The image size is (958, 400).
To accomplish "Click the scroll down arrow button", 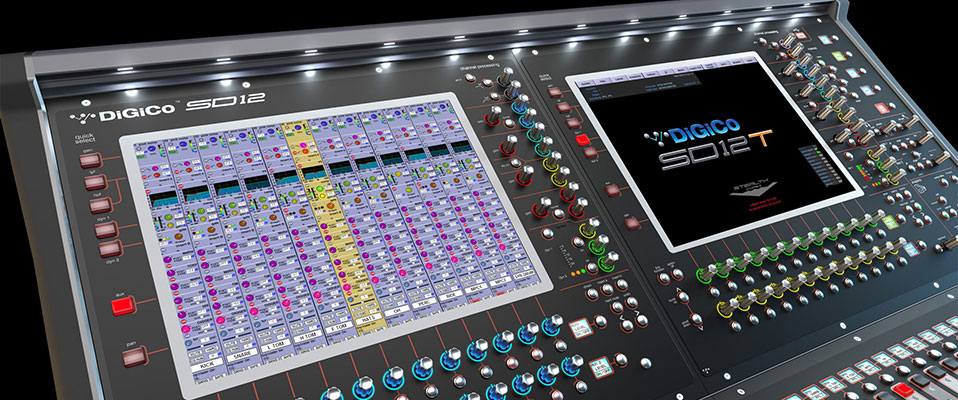I will (697, 319).
